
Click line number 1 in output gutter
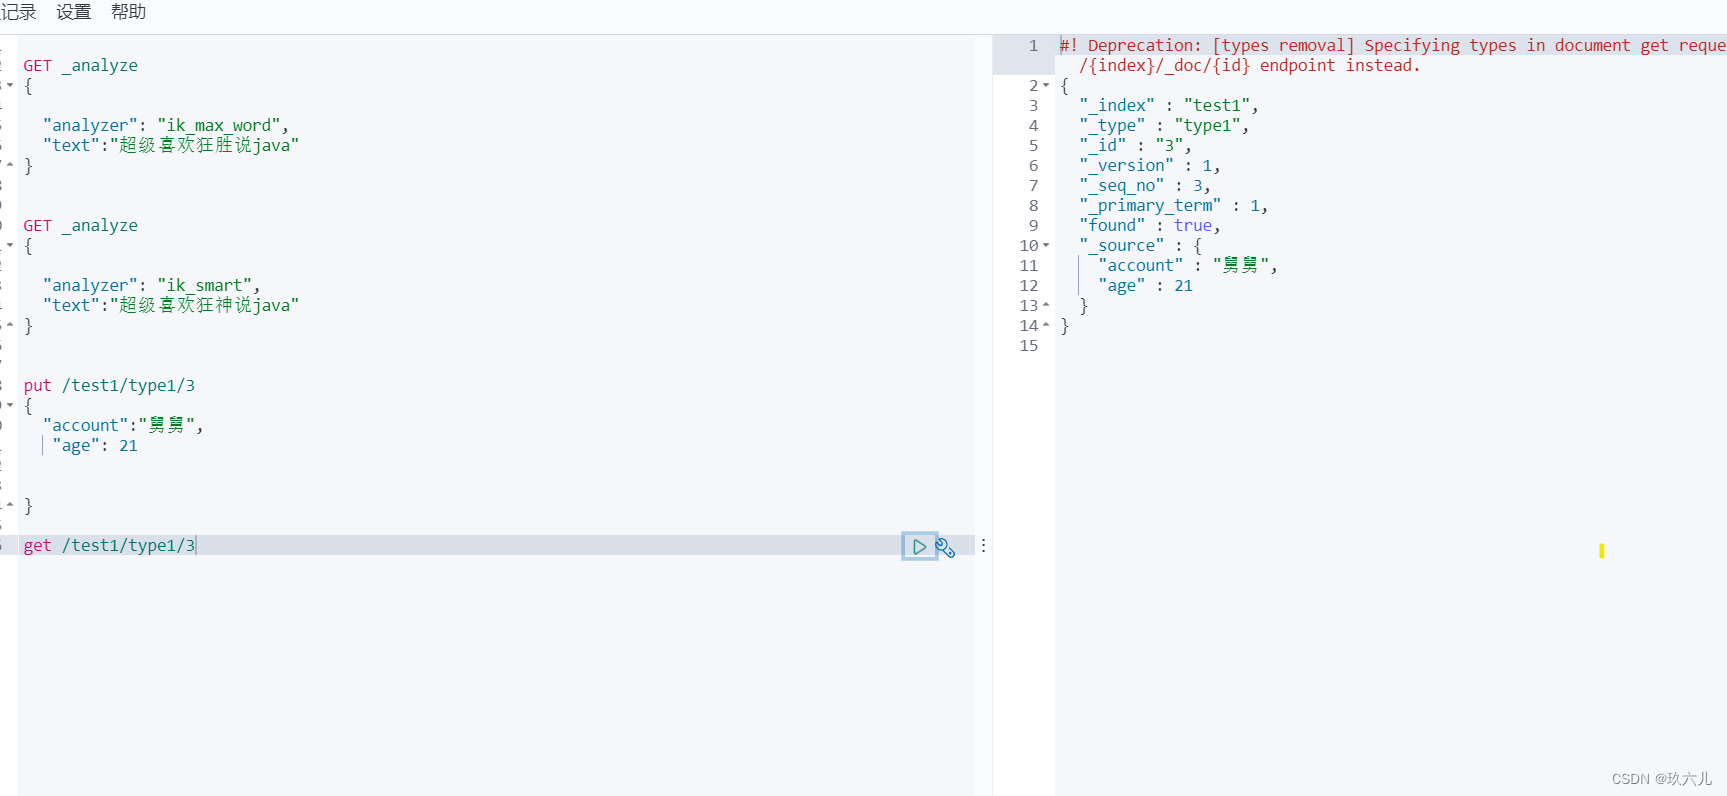1033,46
